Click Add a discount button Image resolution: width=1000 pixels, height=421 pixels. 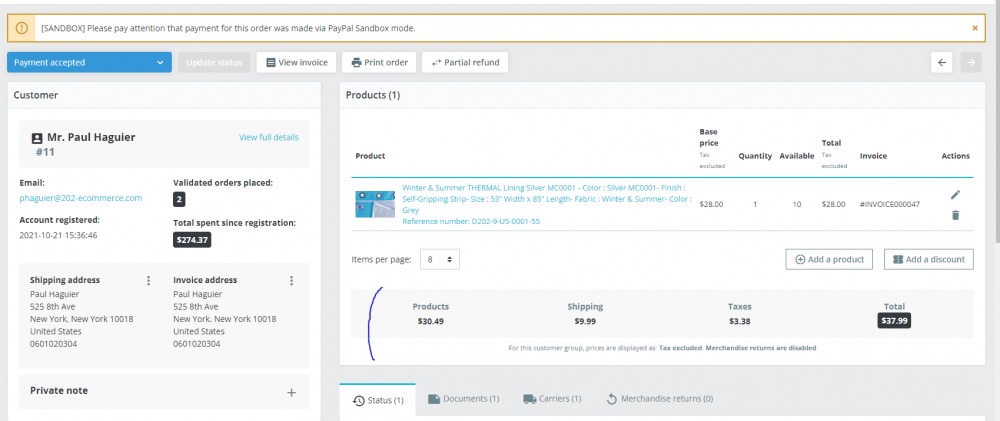pyautogui.click(x=929, y=260)
